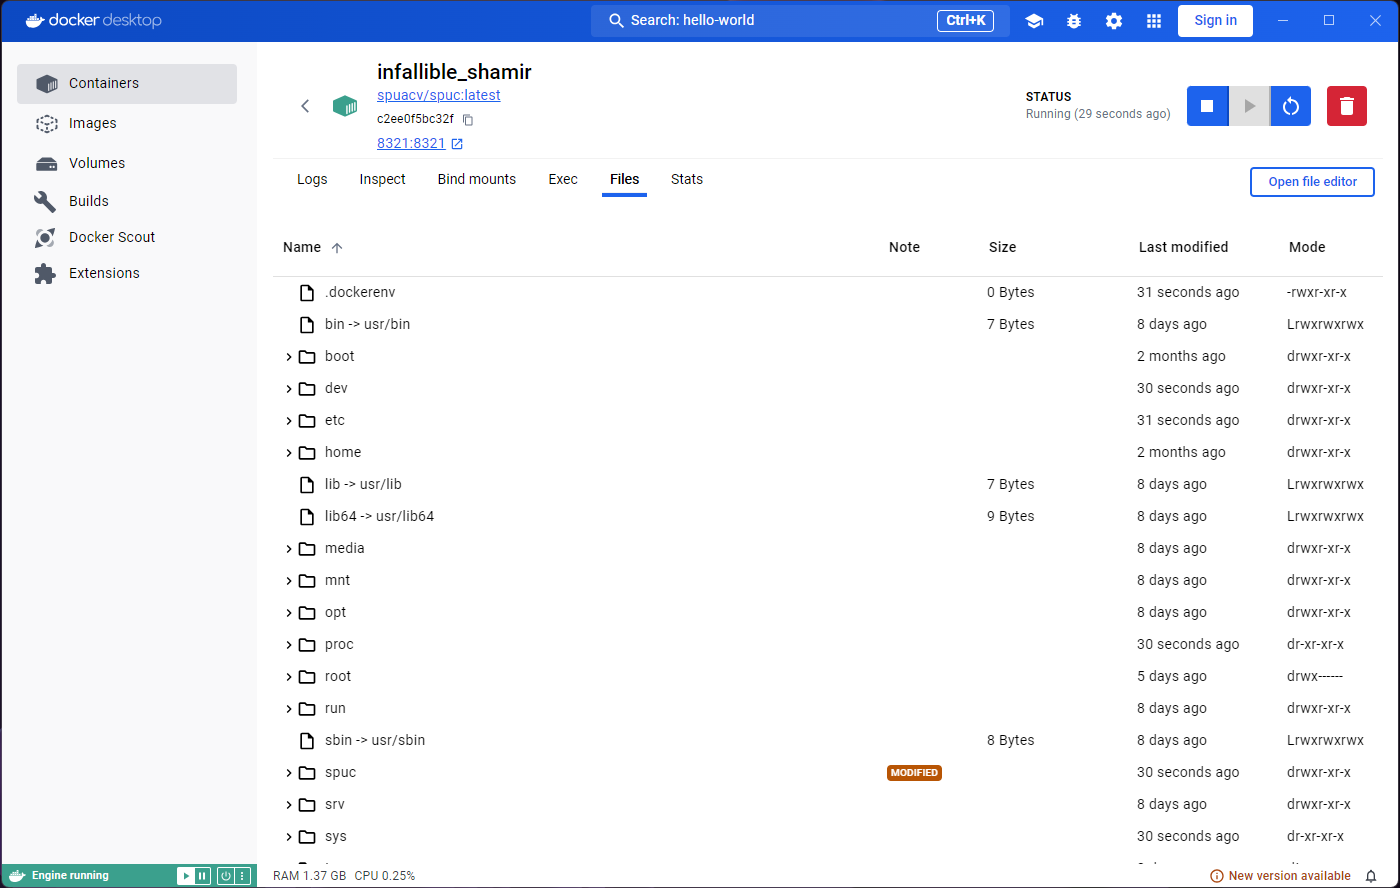This screenshot has height=888, width=1400.
Task: Expand the boot folder
Action: click(289, 356)
